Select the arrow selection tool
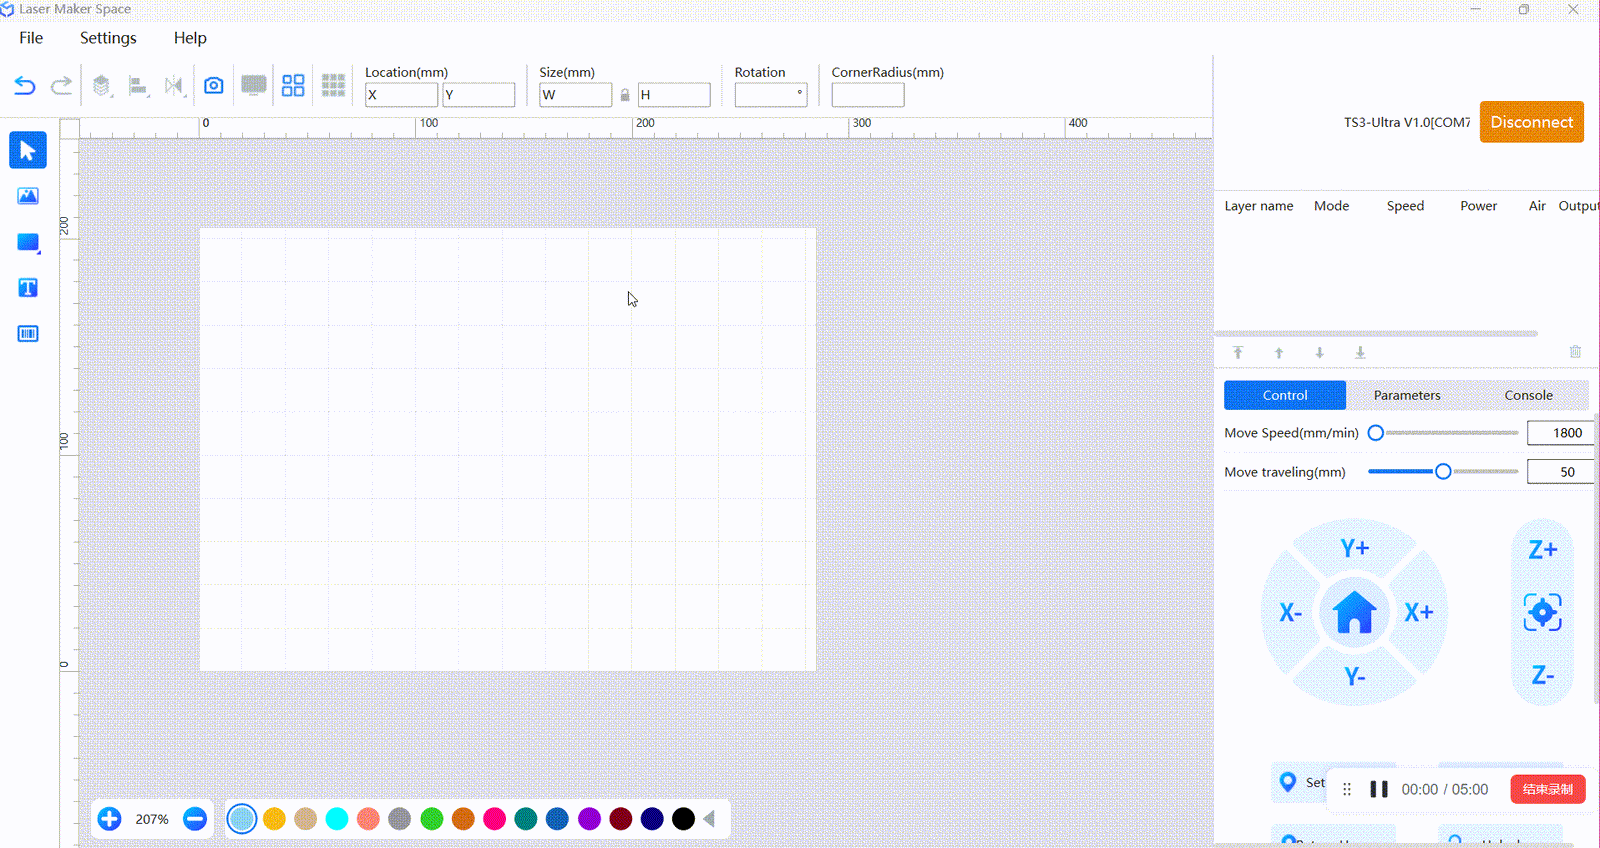 [x=28, y=150]
